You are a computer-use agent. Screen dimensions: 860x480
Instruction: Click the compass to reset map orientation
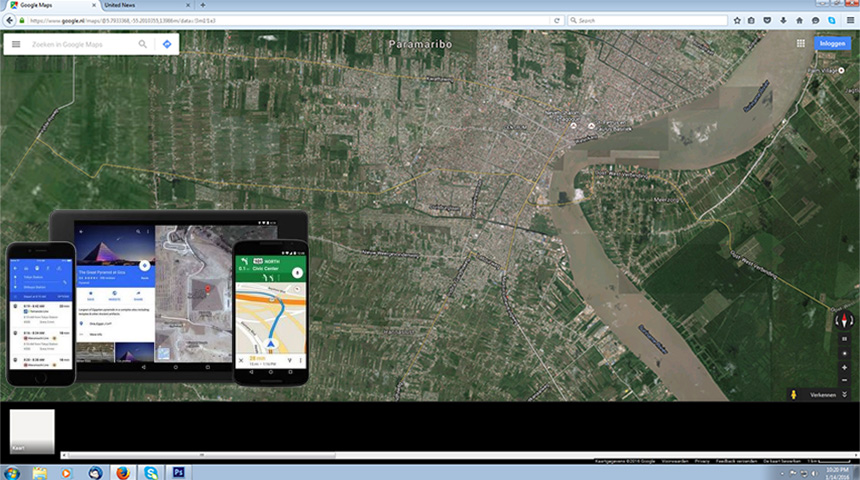point(845,320)
